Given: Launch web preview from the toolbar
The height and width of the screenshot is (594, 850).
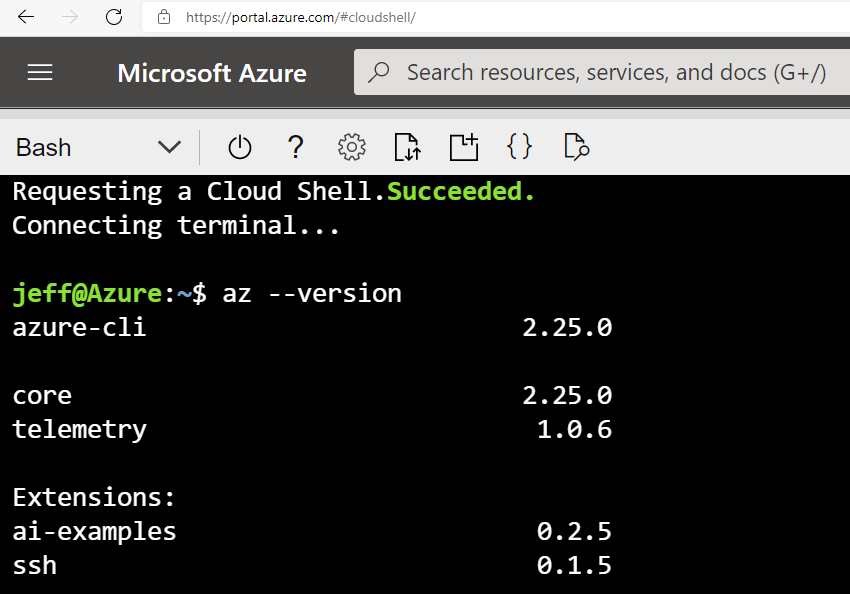Looking at the screenshot, I should click(575, 147).
